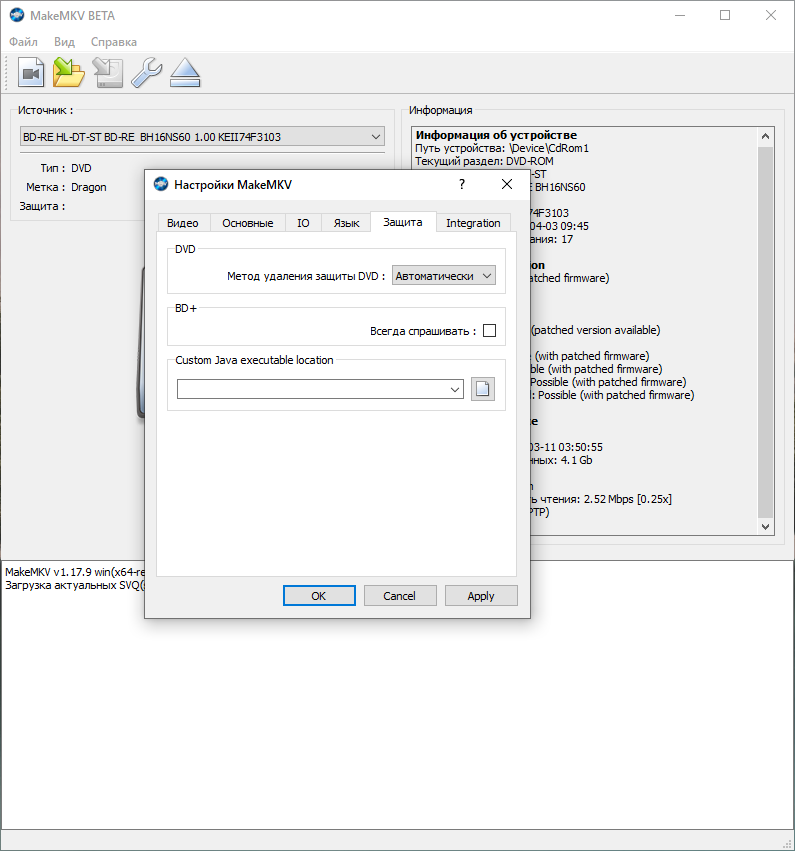This screenshot has height=851, width=795.
Task: Switch to the IO tab
Action: 303,223
